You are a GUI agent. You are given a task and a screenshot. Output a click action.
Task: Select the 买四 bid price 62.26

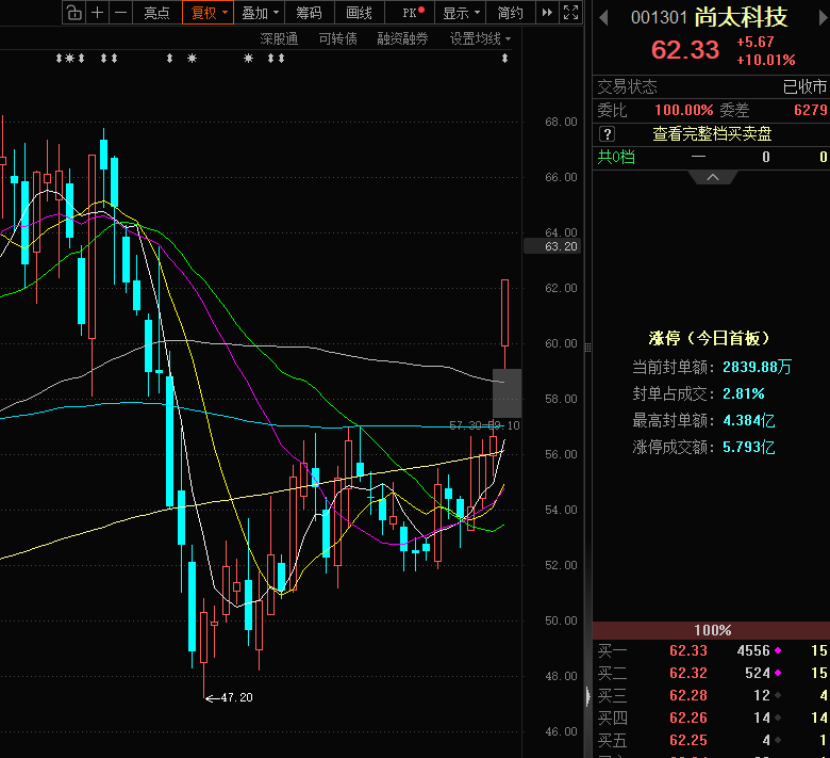pyautogui.click(x=688, y=718)
